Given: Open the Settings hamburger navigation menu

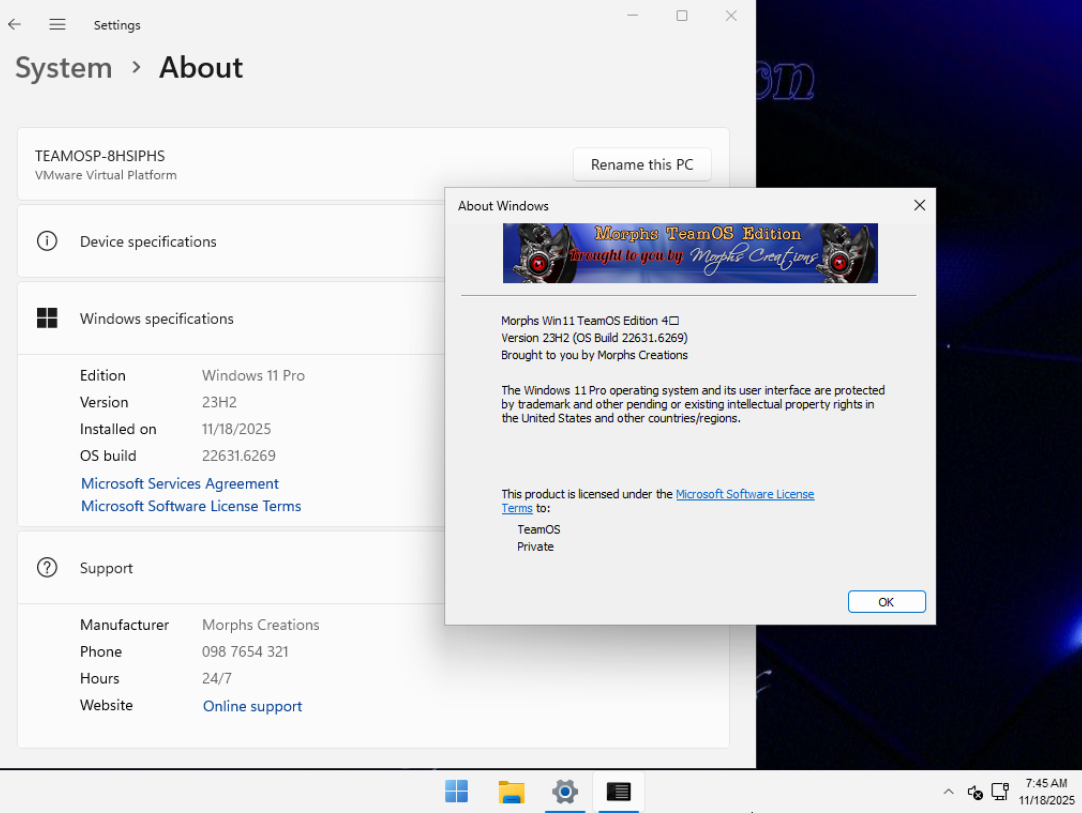Looking at the screenshot, I should coord(57,25).
